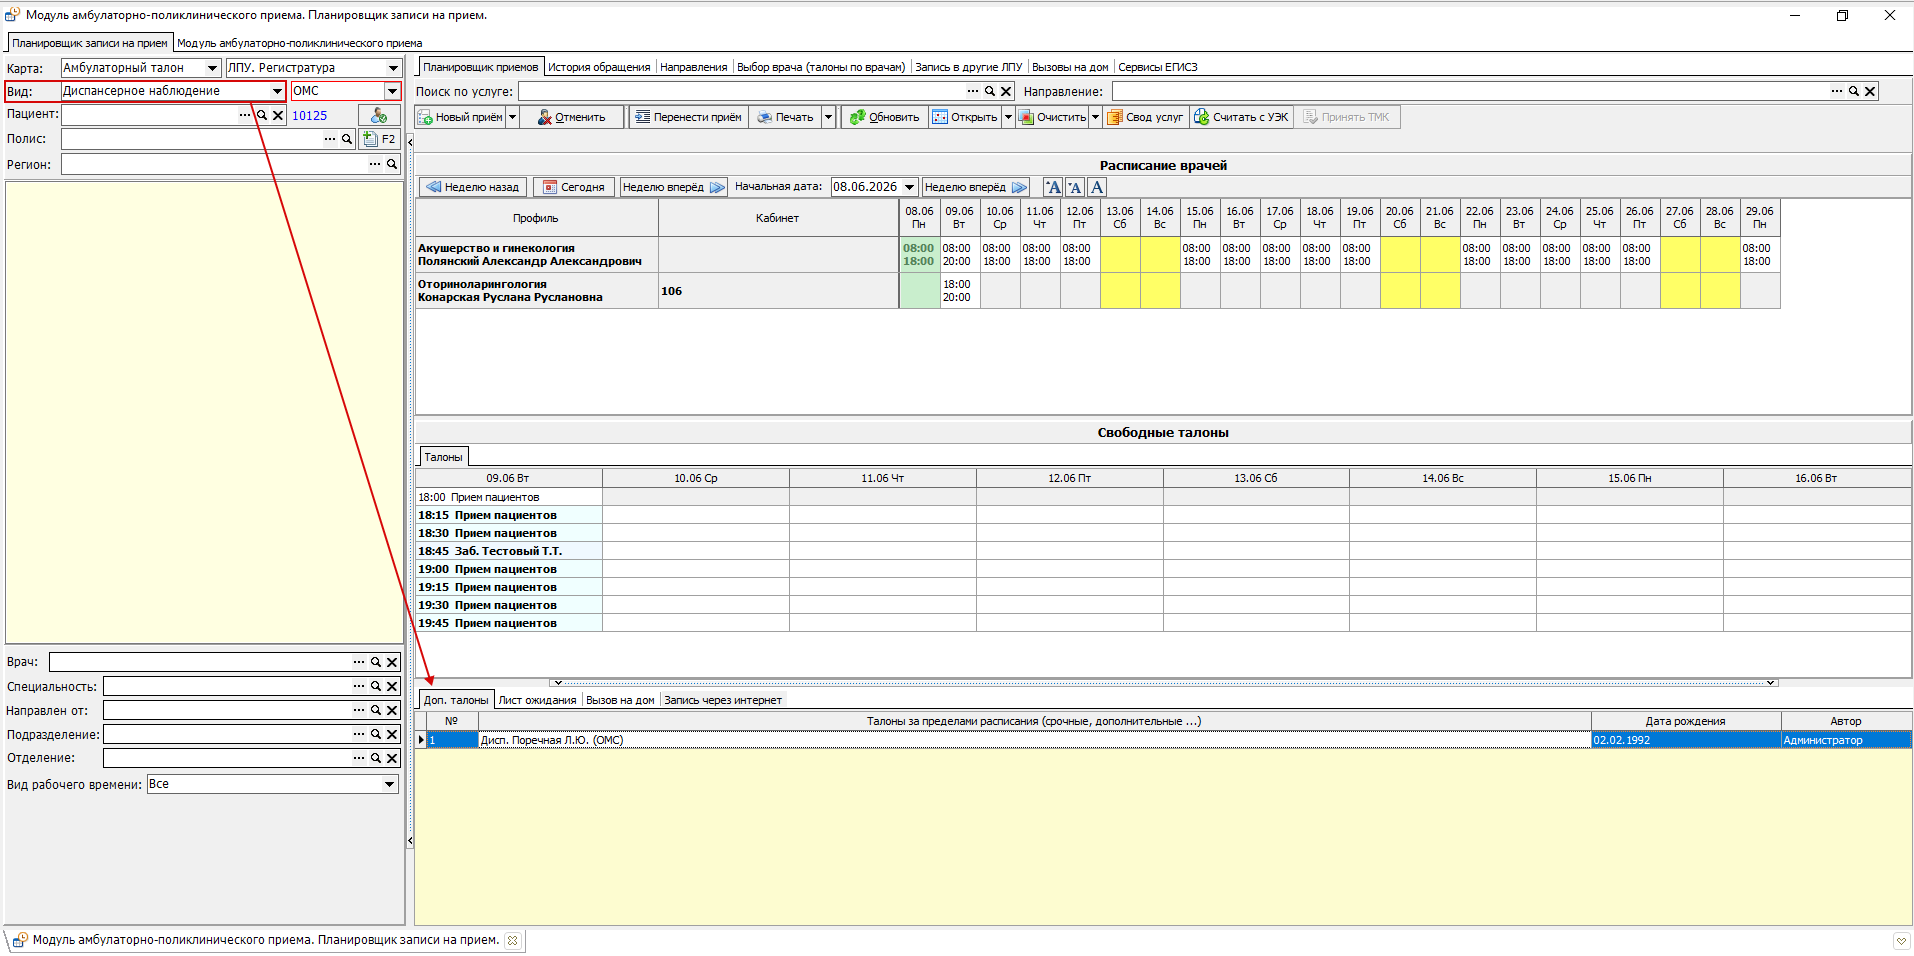This screenshot has width=1914, height=956.
Task: Collapse the left panel using splitter arrow
Action: coord(410,141)
